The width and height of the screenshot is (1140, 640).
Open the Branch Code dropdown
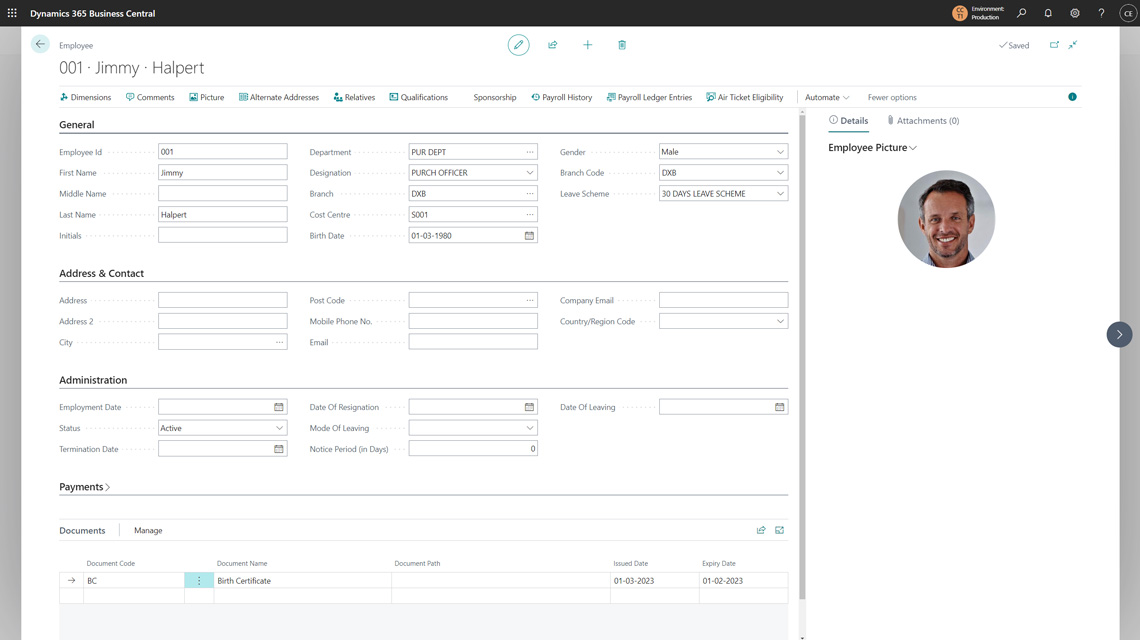[x=780, y=173]
